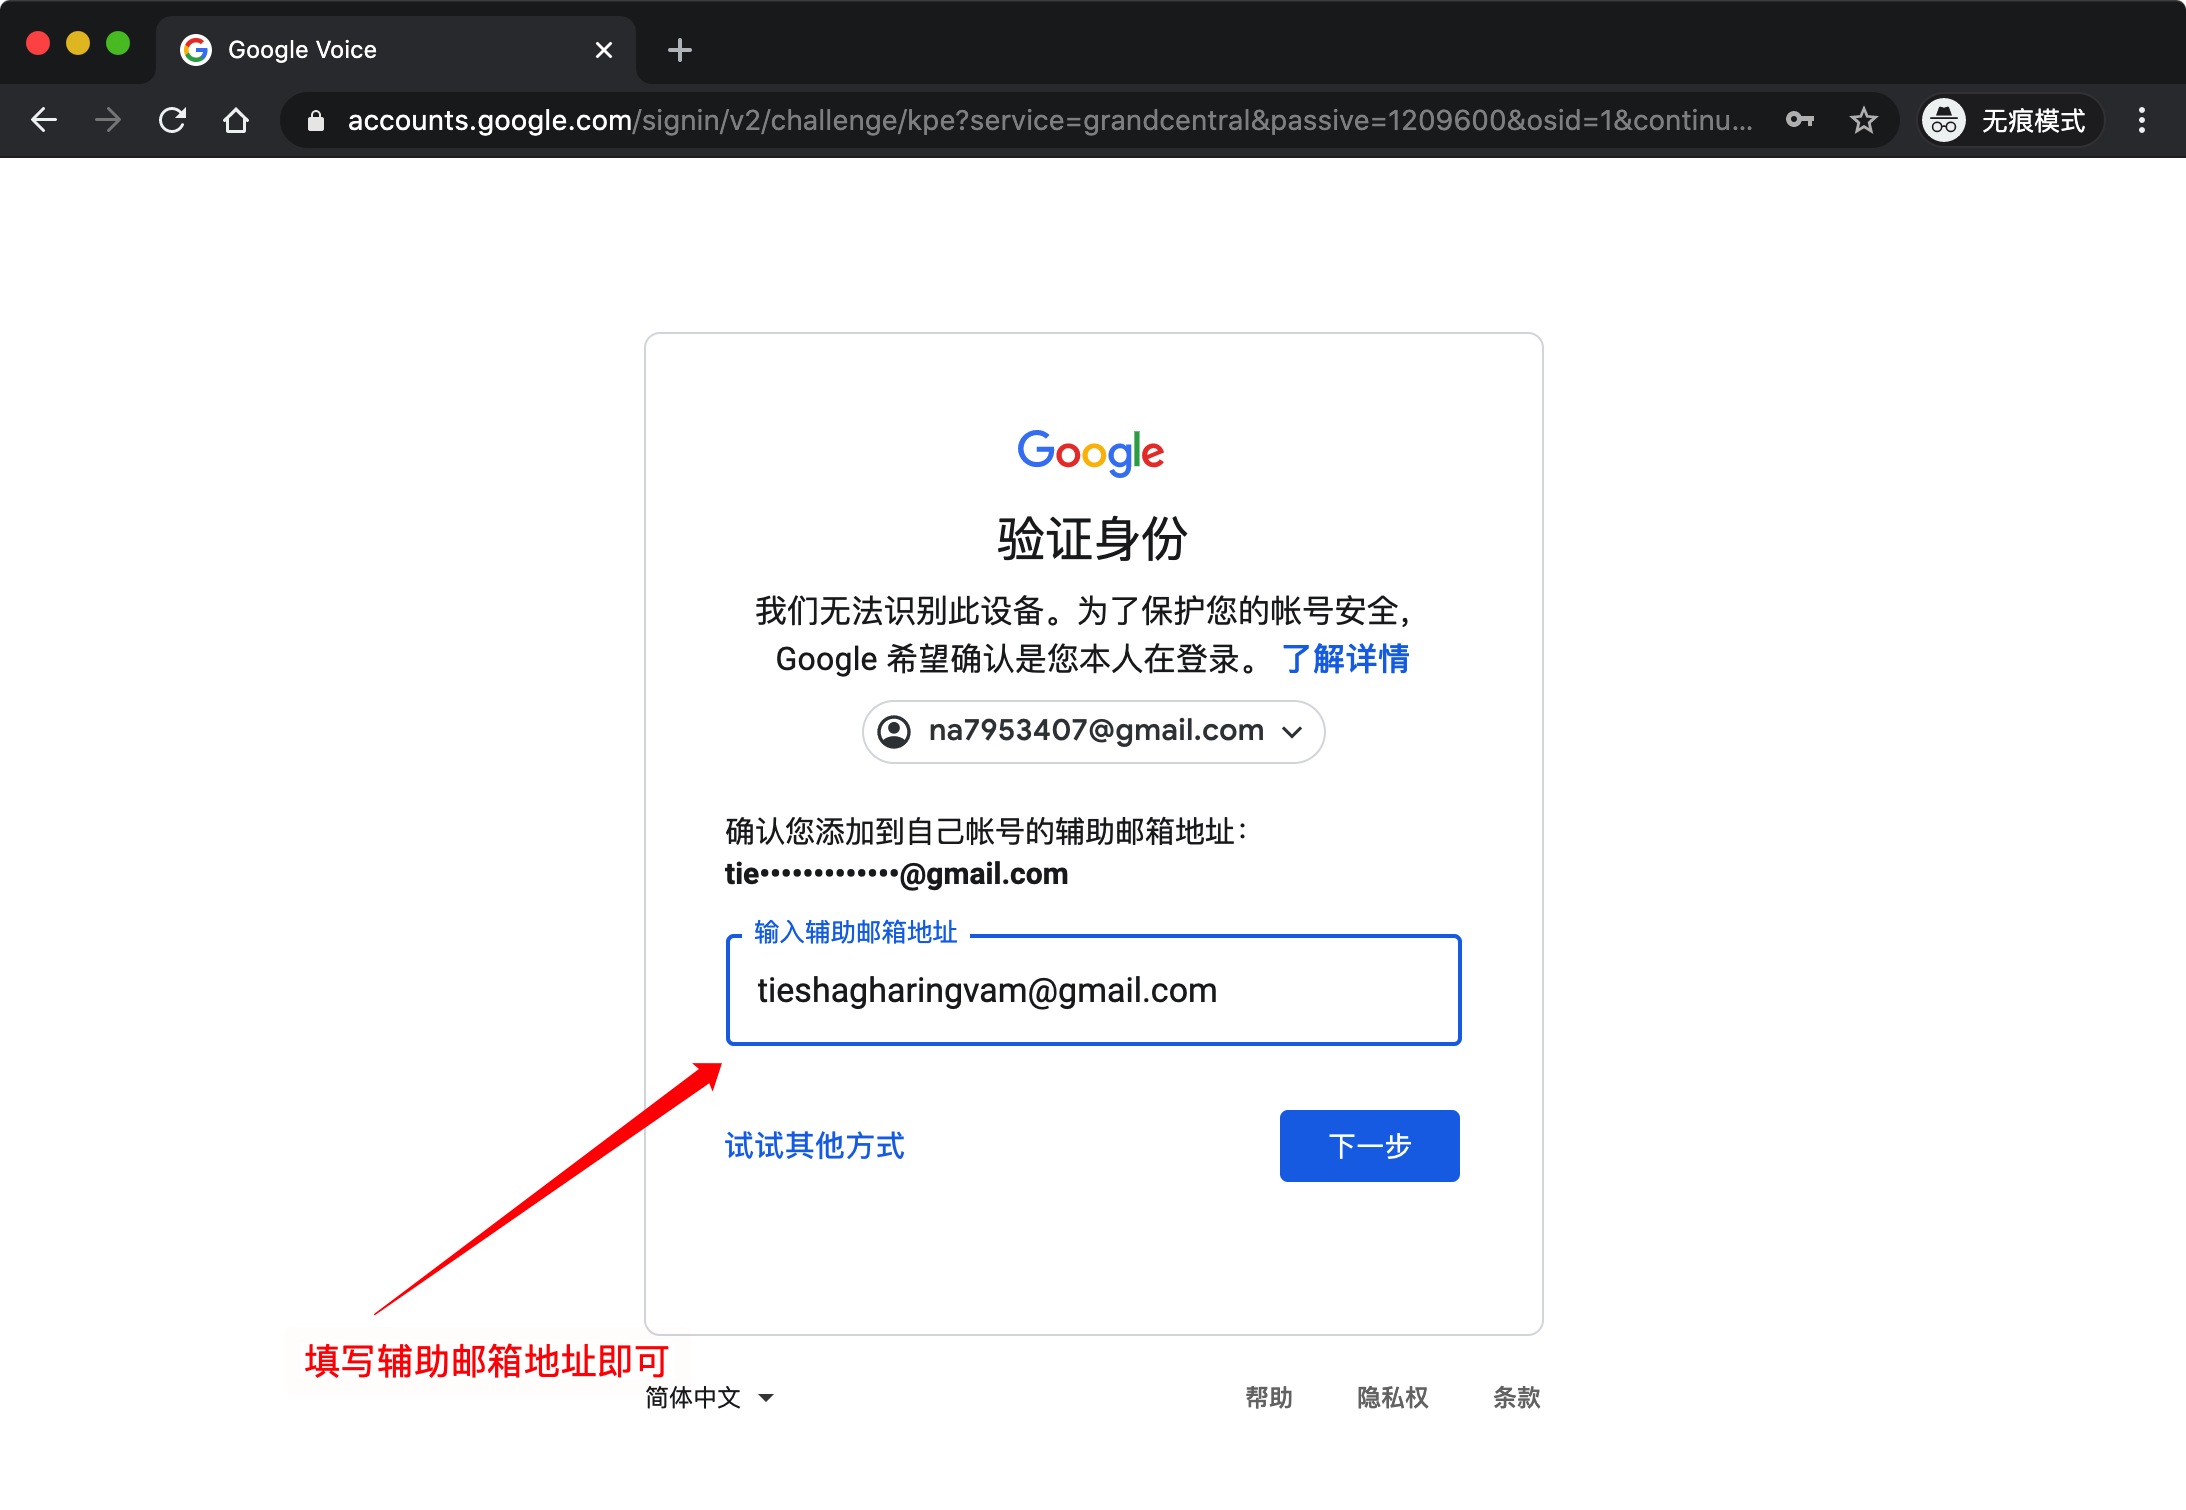This screenshot has height=1510, width=2186.
Task: Open a new browser tab
Action: 680,50
